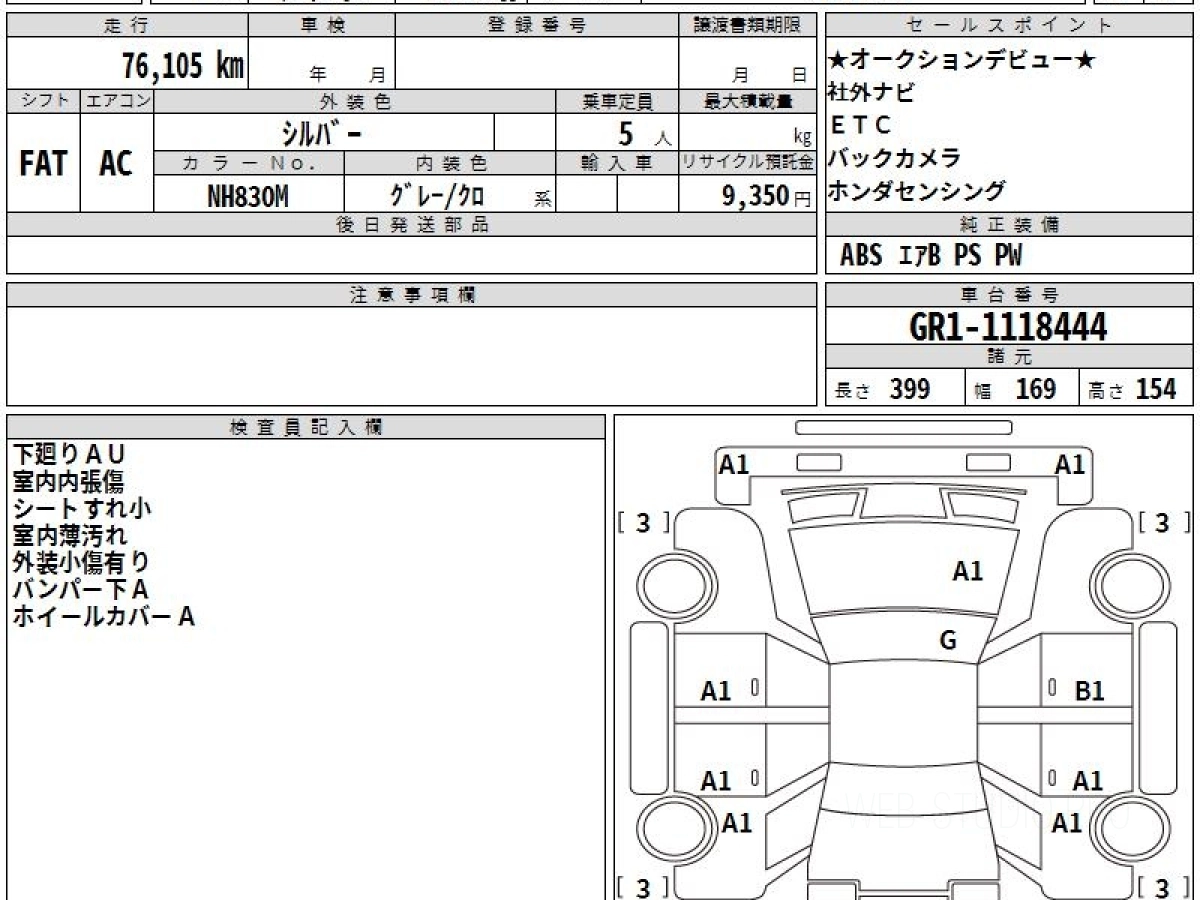Click the 譲渡書類期限 header
Image resolution: width=1200 pixels, height=900 pixels.
(x=747, y=26)
